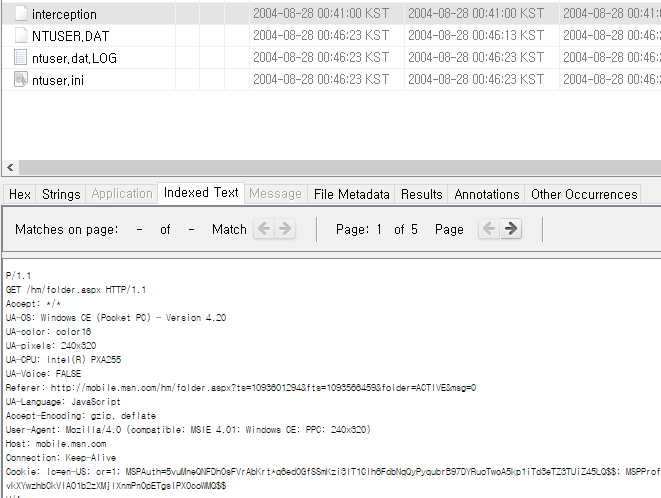The width and height of the screenshot is (661, 498).
Task: Click the 'UA-color: color16' line
Action: point(48,331)
